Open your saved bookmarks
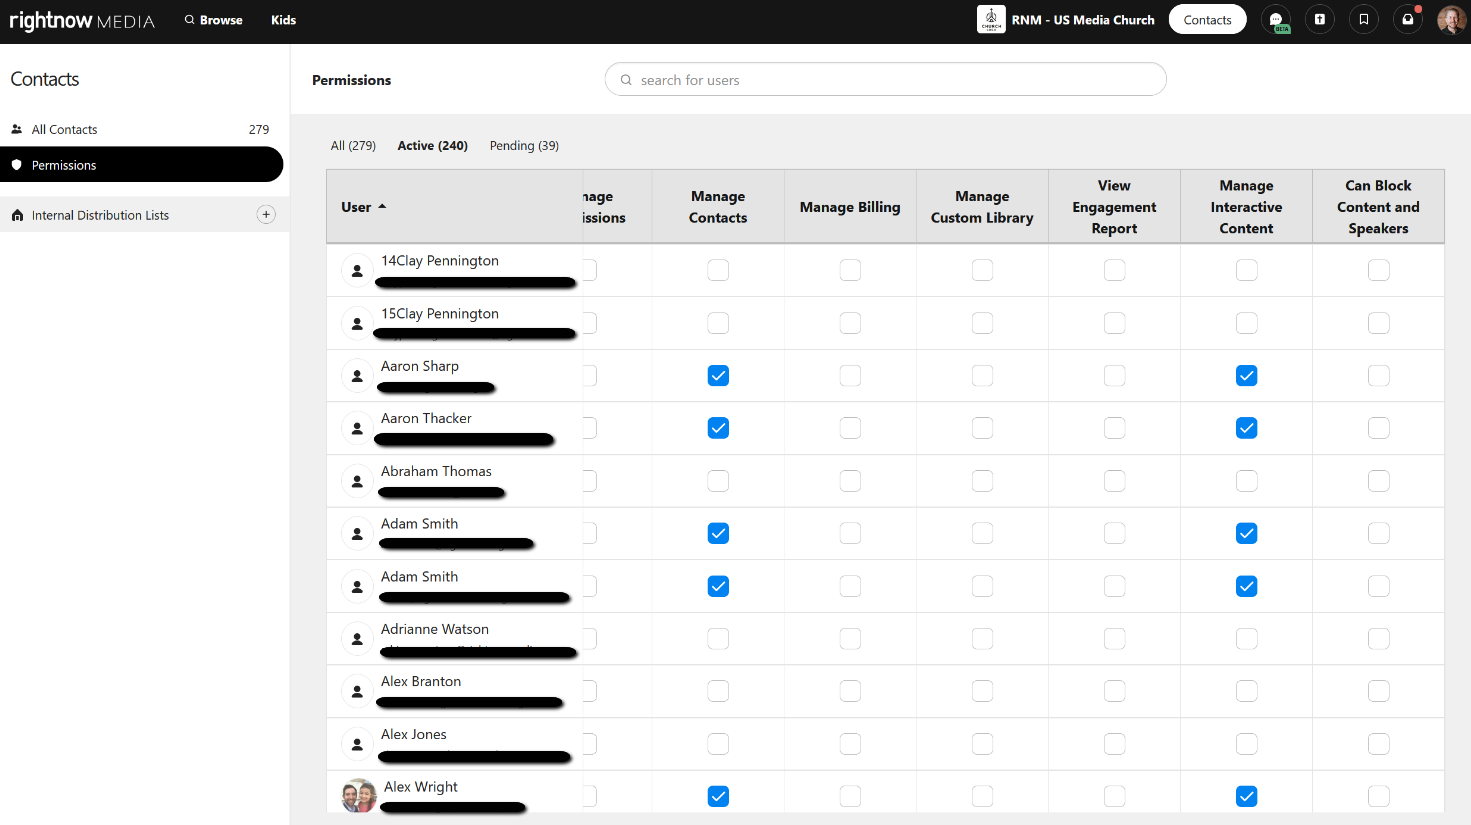 (x=1364, y=19)
